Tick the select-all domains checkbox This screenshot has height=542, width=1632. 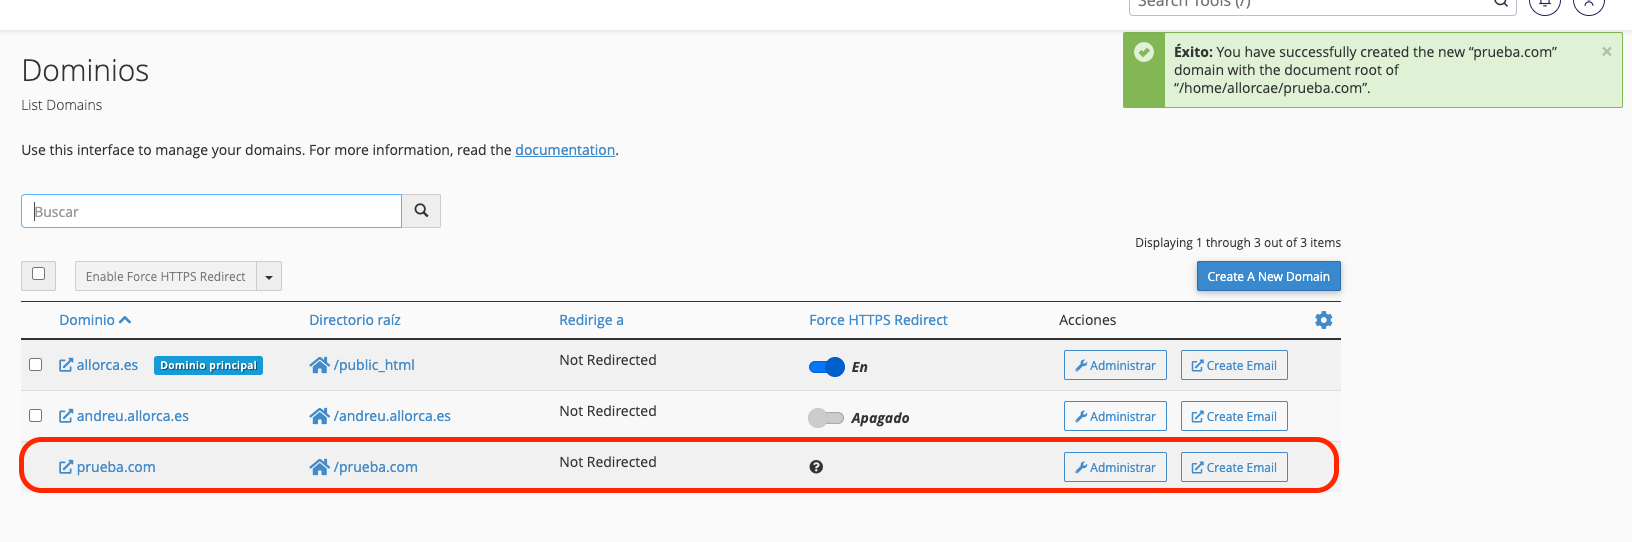39,274
